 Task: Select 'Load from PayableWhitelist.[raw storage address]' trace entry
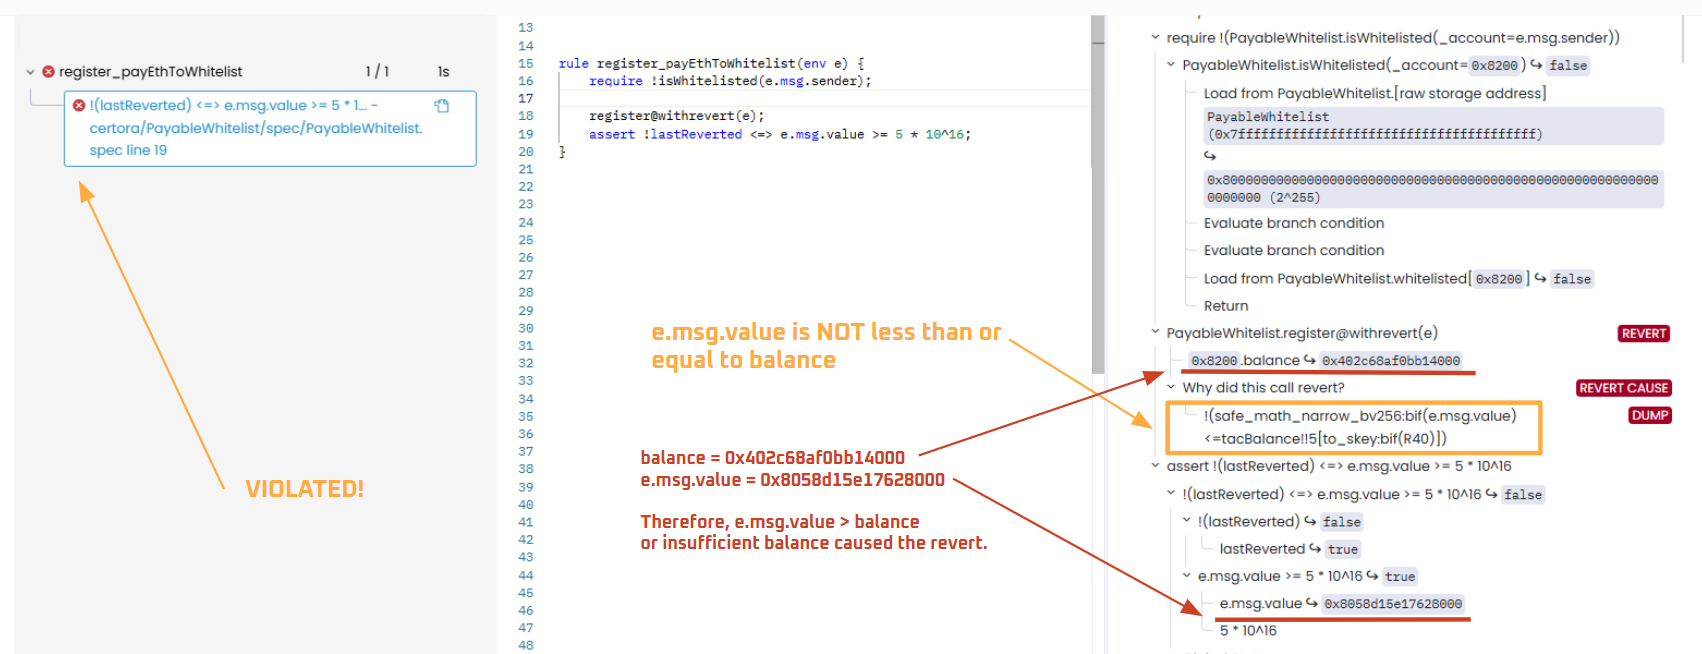pos(1374,93)
